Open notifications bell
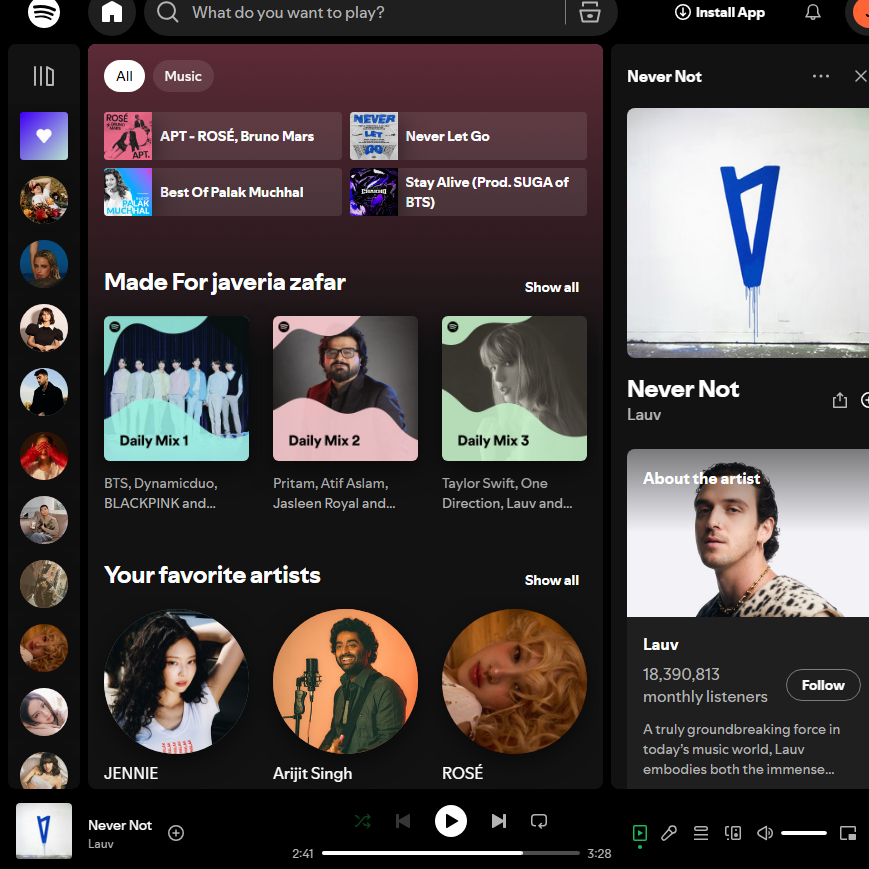The height and width of the screenshot is (869, 869). click(812, 12)
